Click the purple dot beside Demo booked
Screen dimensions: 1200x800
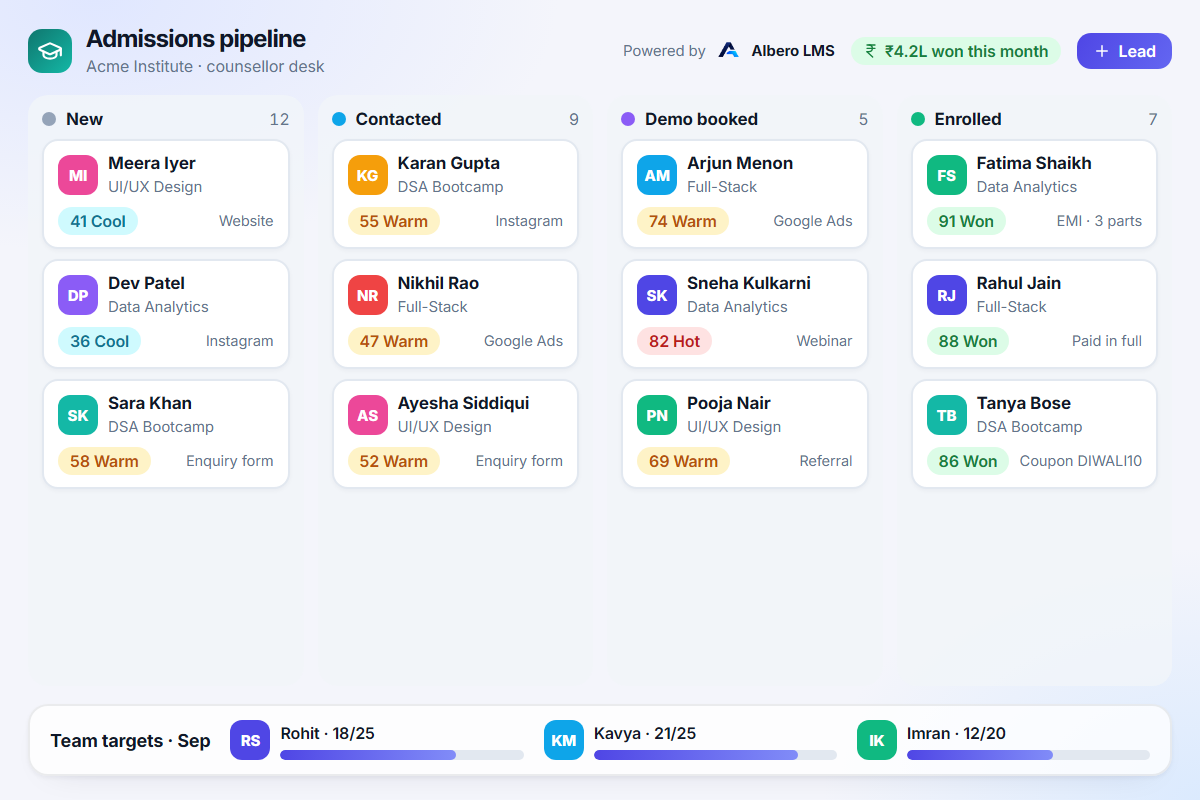click(628, 119)
